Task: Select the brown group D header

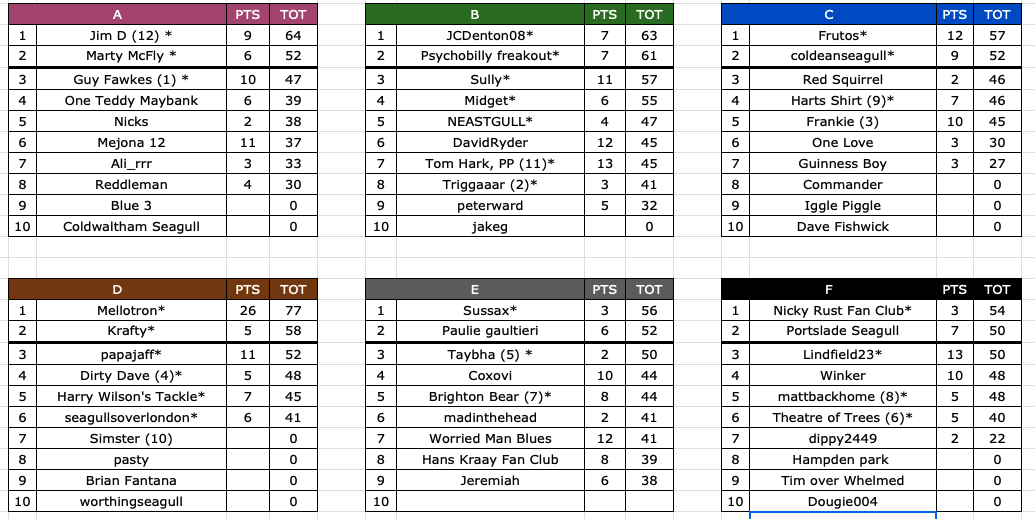Action: 117,289
